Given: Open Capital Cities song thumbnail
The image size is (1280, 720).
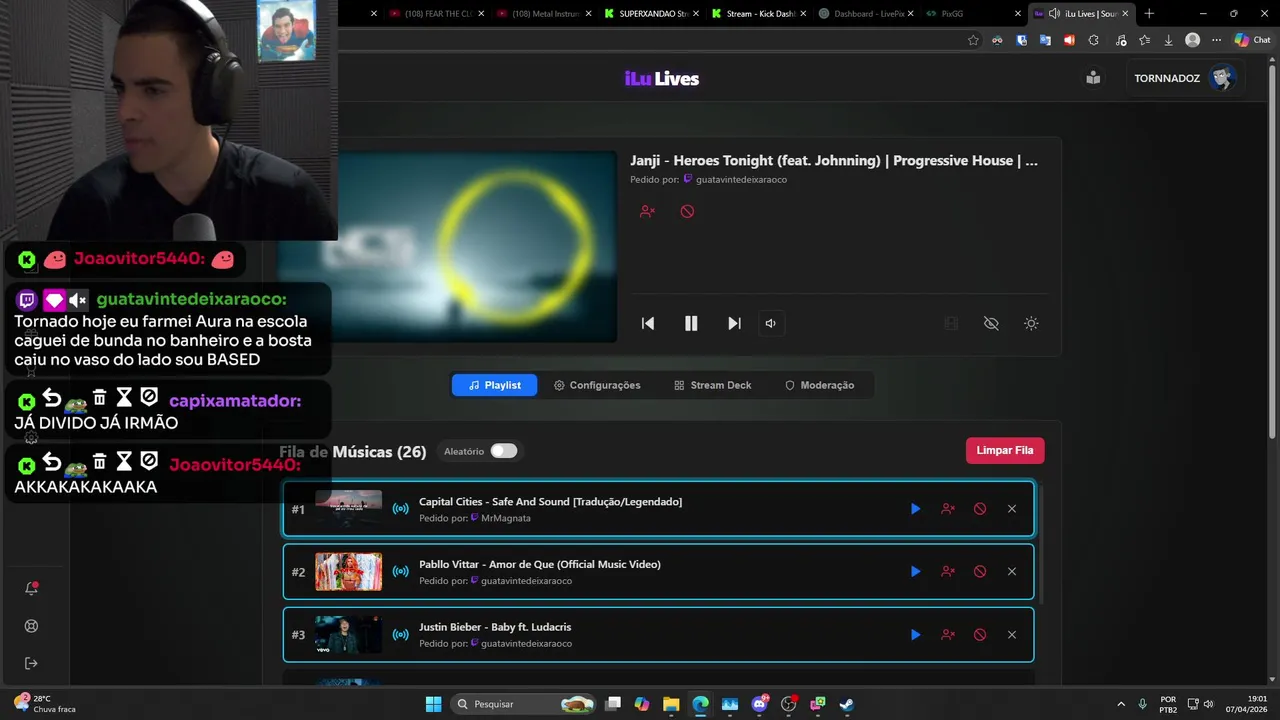Looking at the screenshot, I should (x=348, y=509).
